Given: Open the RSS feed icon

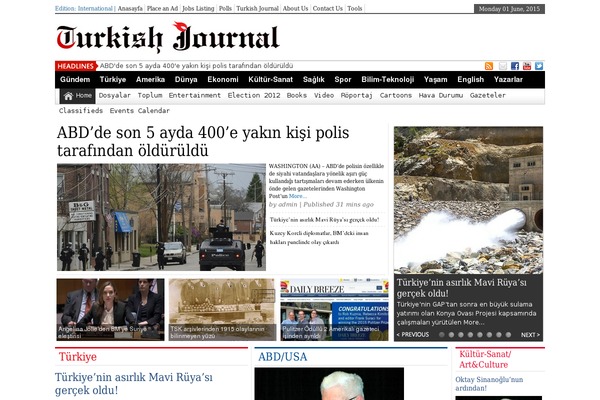Looking at the screenshot, I should coord(489,66).
